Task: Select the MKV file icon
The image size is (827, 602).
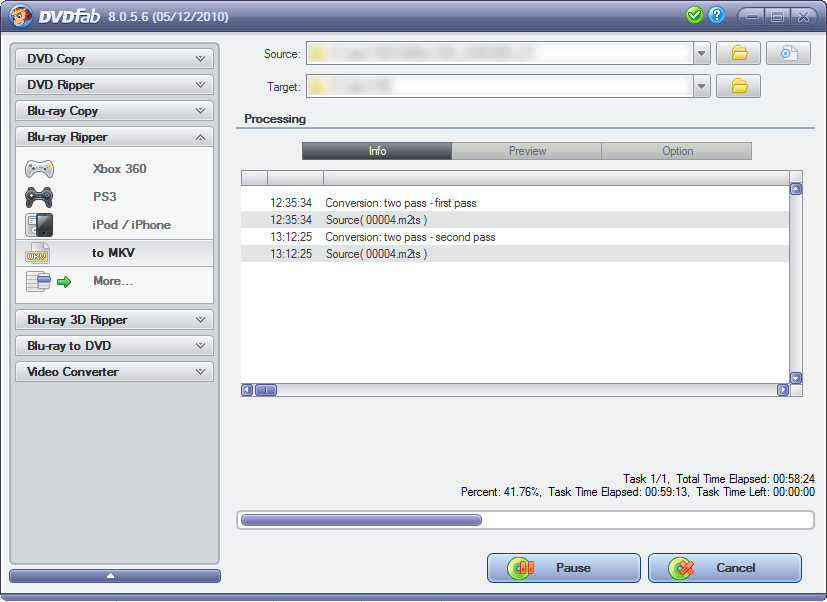Action: coord(37,253)
